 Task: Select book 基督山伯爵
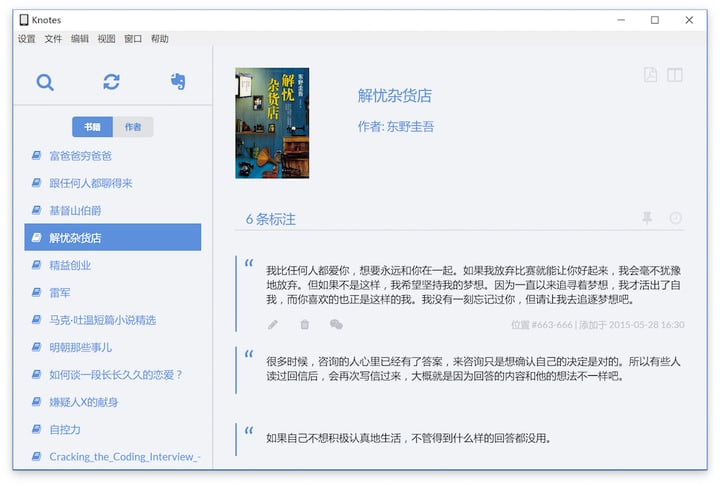point(112,210)
